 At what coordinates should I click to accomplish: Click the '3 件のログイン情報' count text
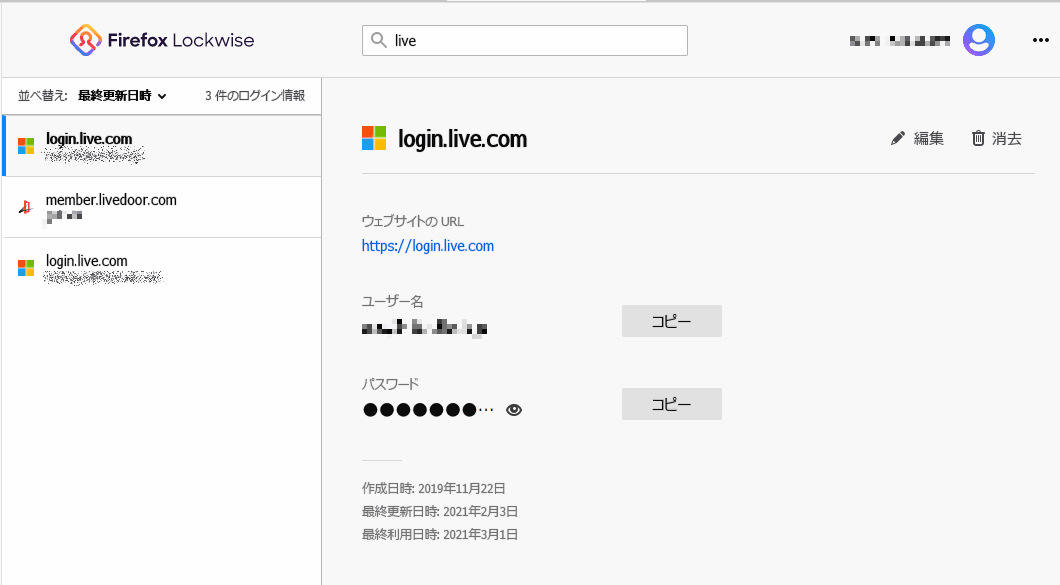pos(255,96)
